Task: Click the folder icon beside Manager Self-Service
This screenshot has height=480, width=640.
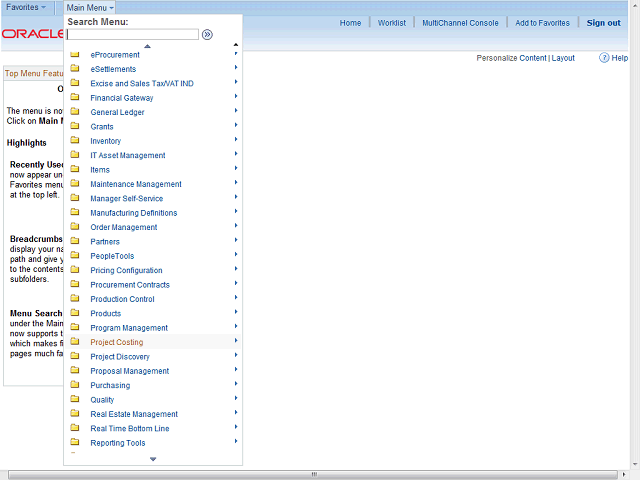Action: pyautogui.click(x=75, y=198)
